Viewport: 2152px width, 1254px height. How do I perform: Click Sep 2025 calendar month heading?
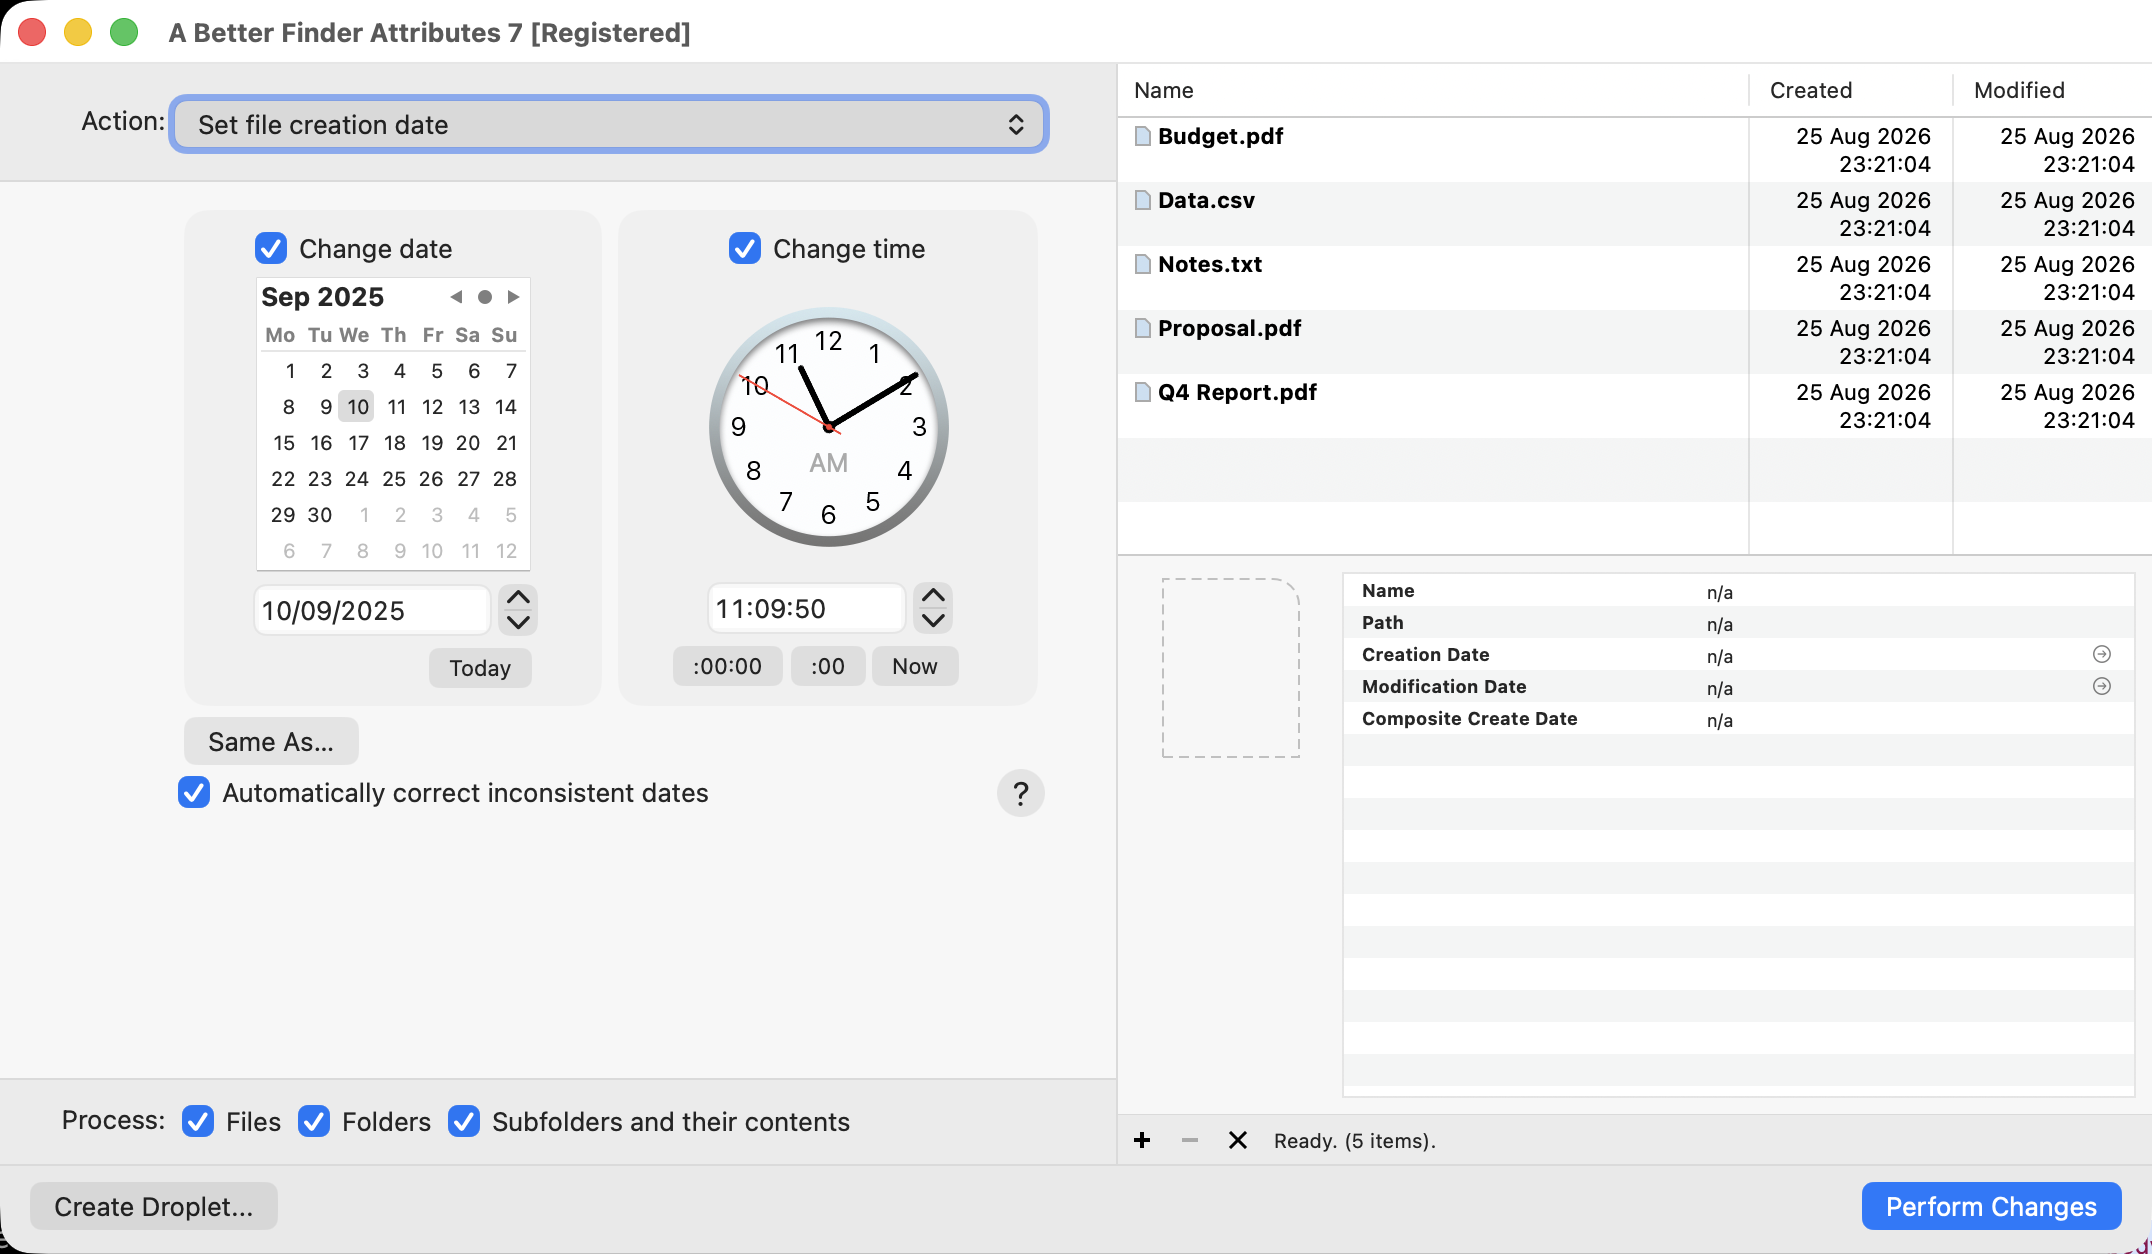(322, 297)
